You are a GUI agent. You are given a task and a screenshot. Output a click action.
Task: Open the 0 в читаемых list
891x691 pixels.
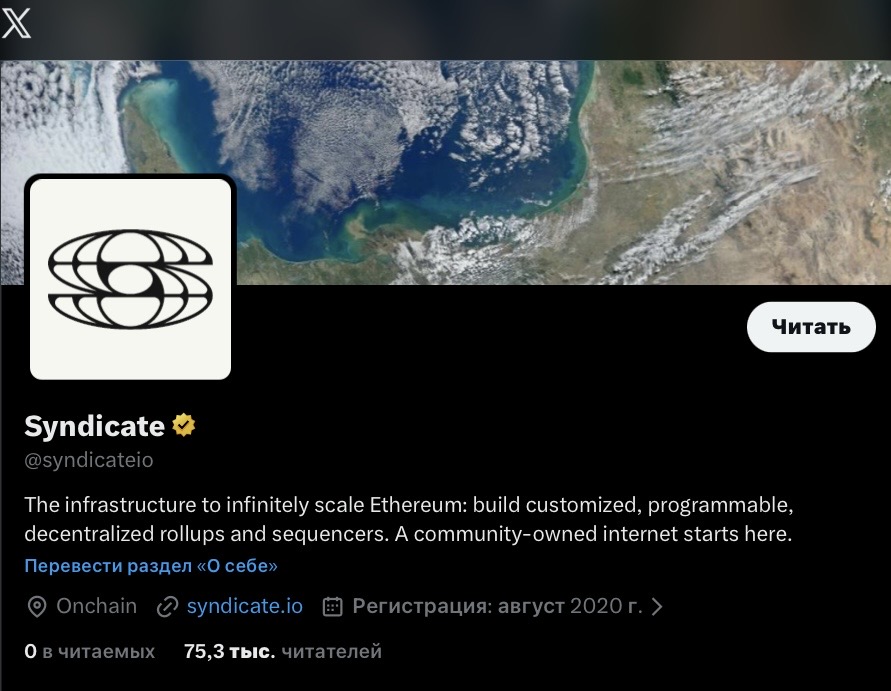coord(90,652)
